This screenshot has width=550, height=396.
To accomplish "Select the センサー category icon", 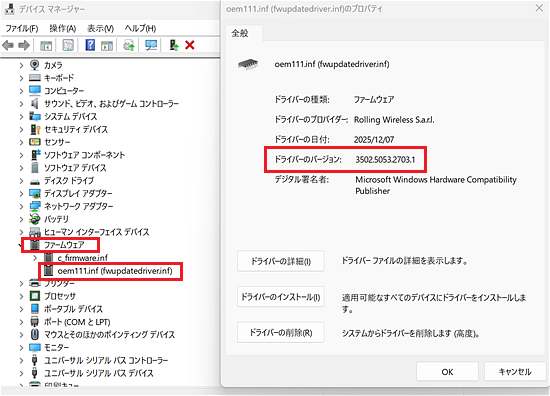I will point(35,142).
